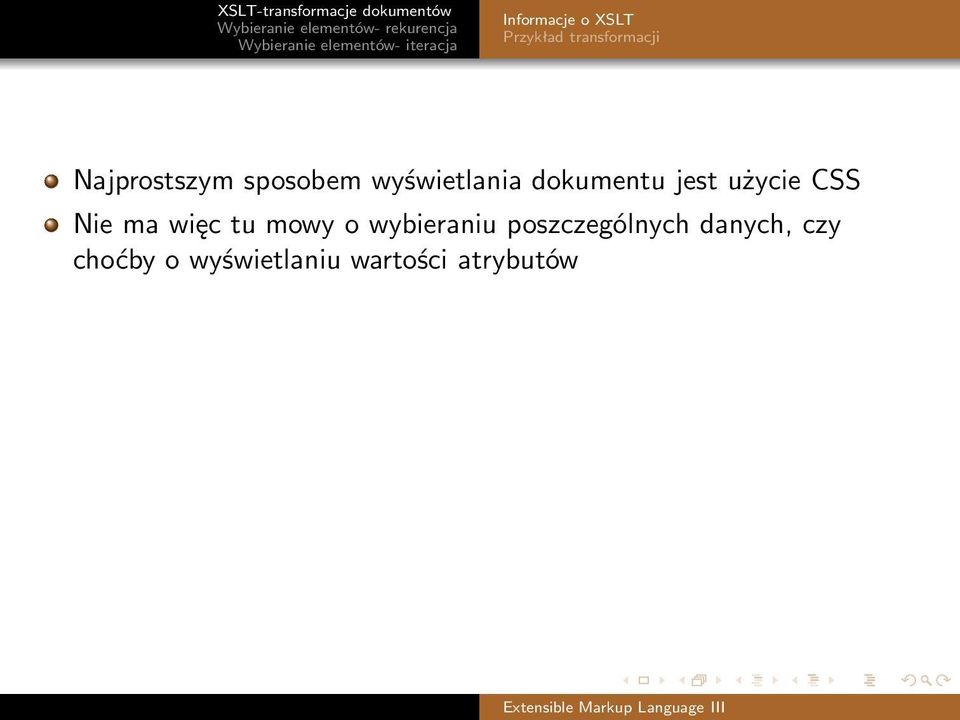Image resolution: width=960 pixels, height=720 pixels.
Task: Open section Wybieranie elementów- rekurencja
Action: (x=337, y=28)
